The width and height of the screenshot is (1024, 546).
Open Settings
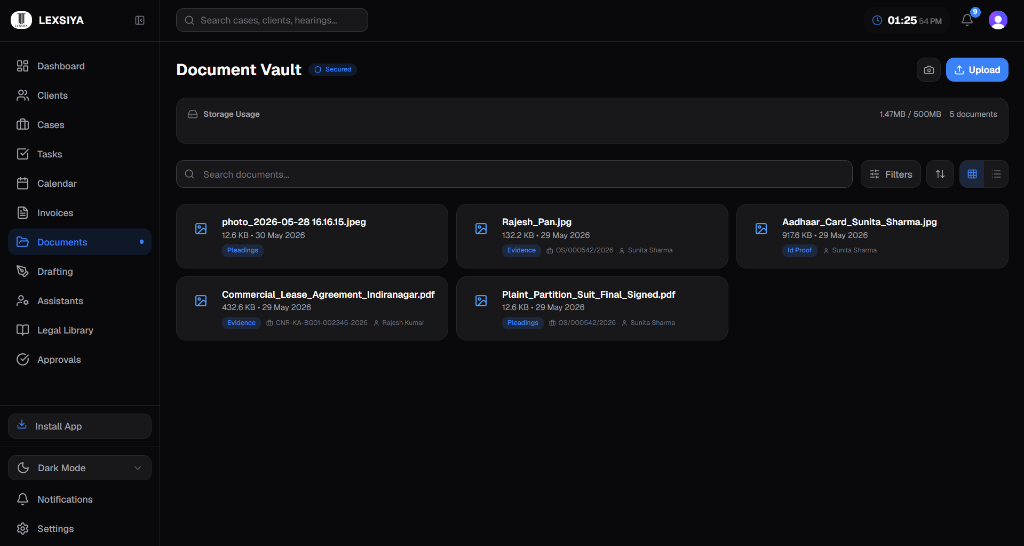80,529
